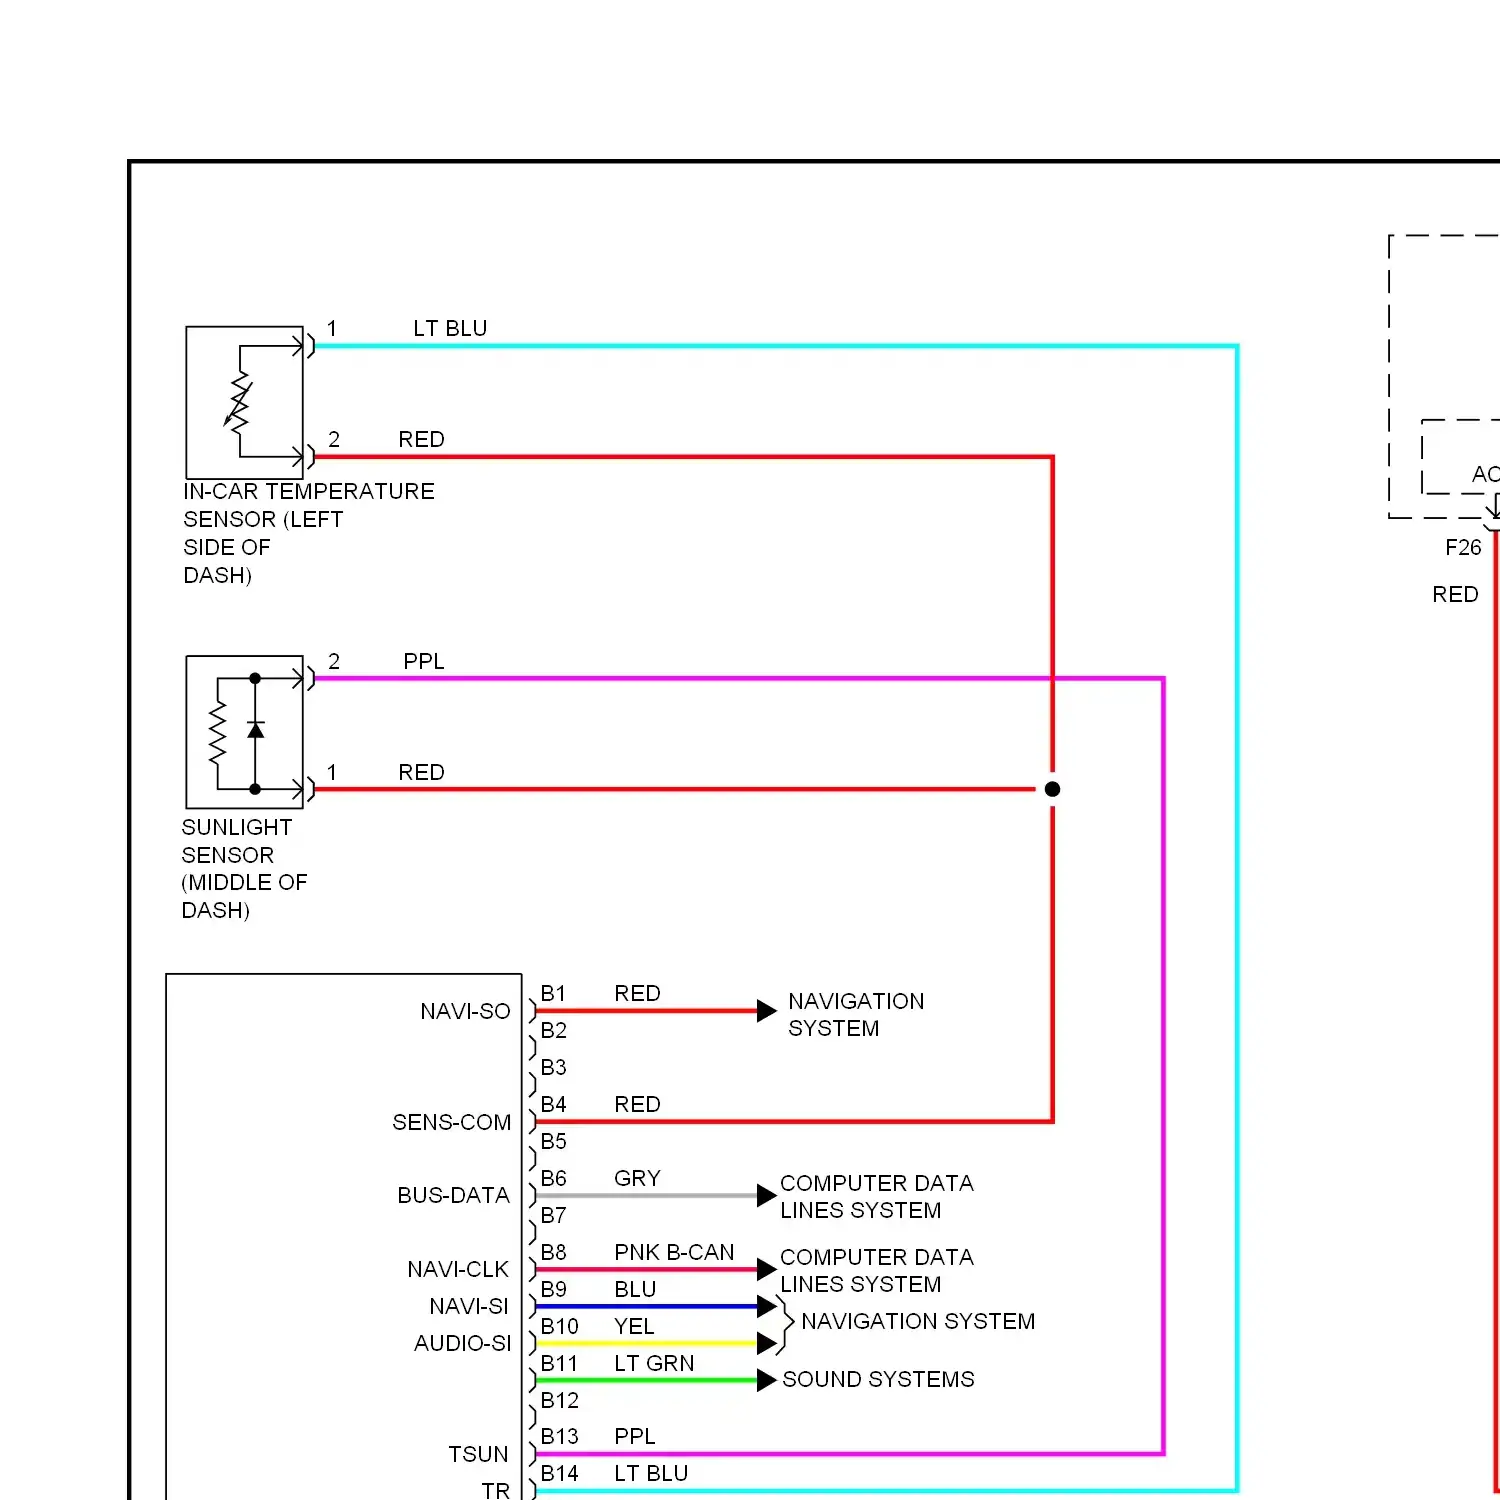1500x1500 pixels.
Task: Click the arrowhead on the yellow B10 wire
Action: point(767,1343)
